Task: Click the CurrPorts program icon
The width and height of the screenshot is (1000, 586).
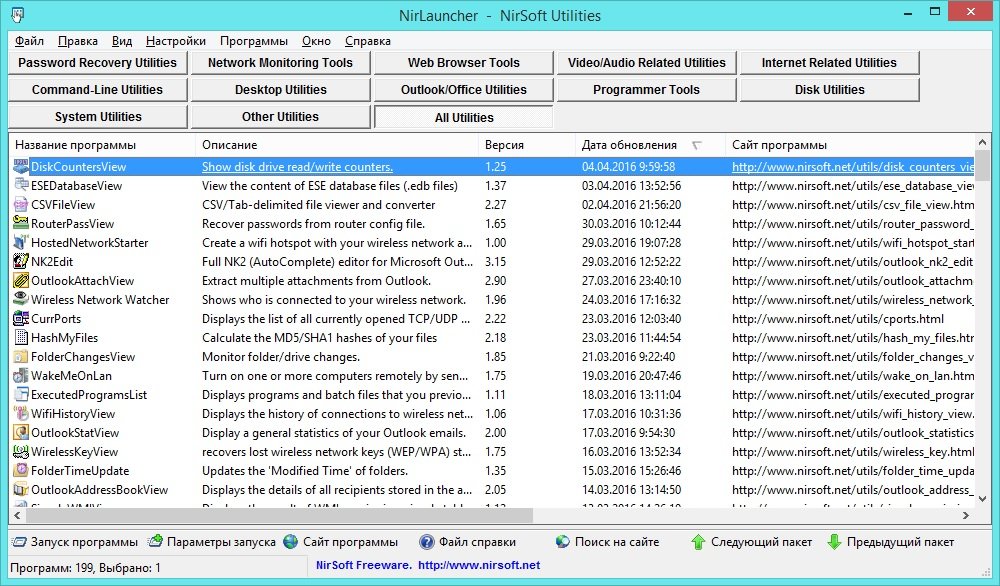Action: click(x=21, y=319)
